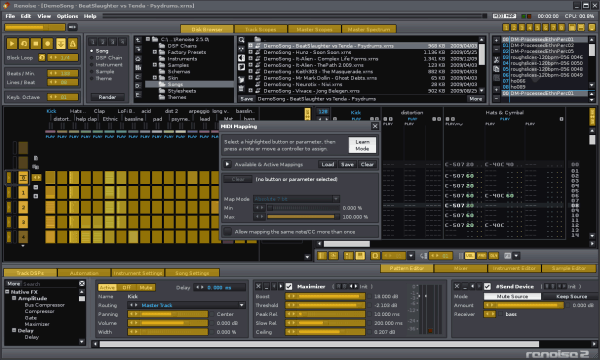
Task: Click Load in MIDI Mapping dialog
Action: pos(328,164)
